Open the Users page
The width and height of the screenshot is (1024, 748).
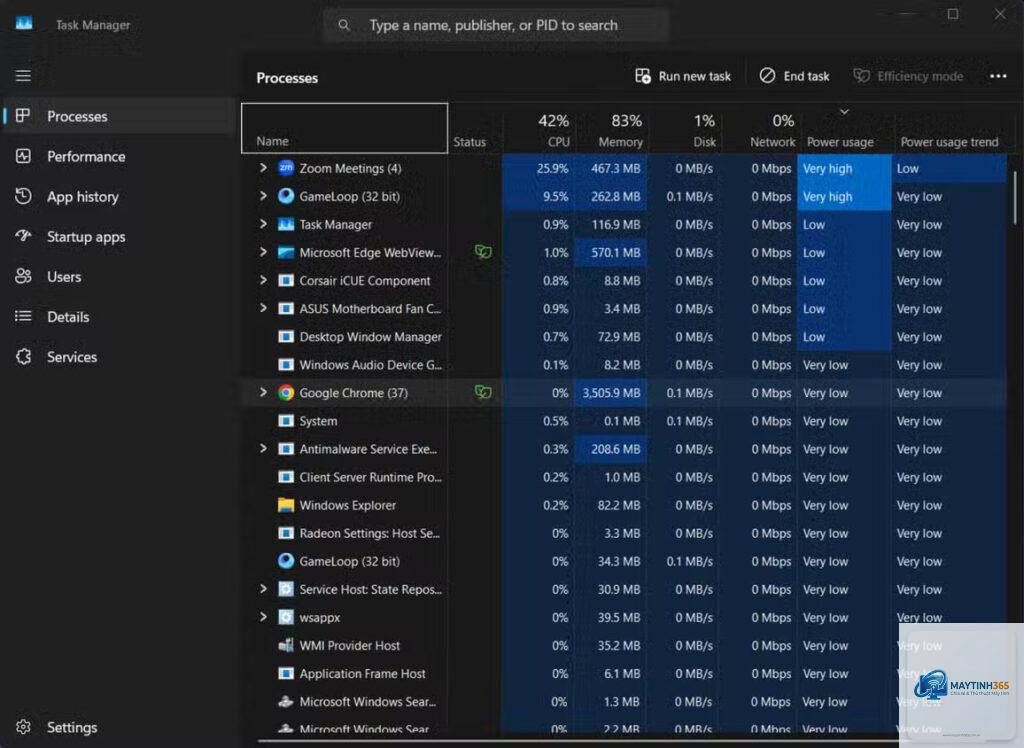(x=120, y=276)
